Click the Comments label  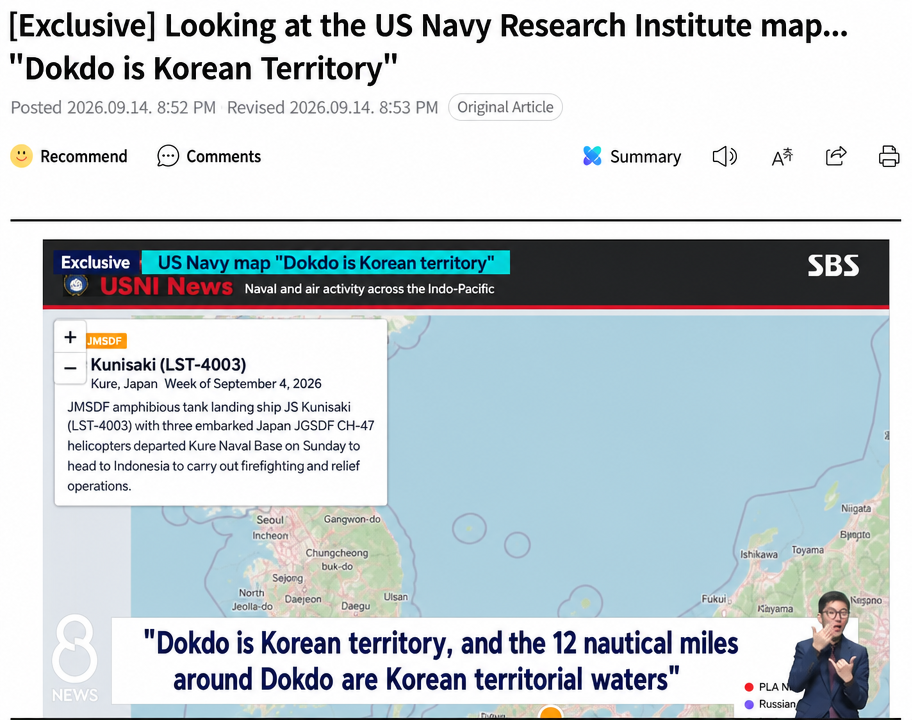coord(223,156)
